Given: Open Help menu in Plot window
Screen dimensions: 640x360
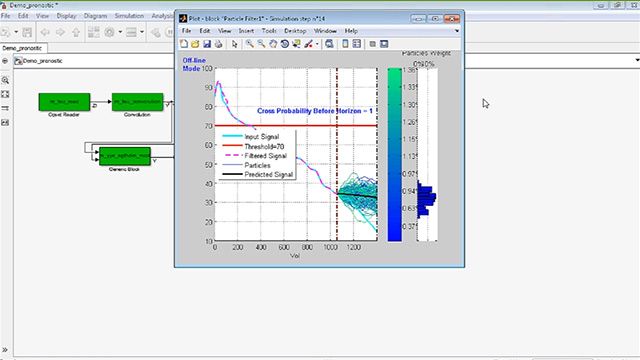Looking at the screenshot, I should pos(351,31).
